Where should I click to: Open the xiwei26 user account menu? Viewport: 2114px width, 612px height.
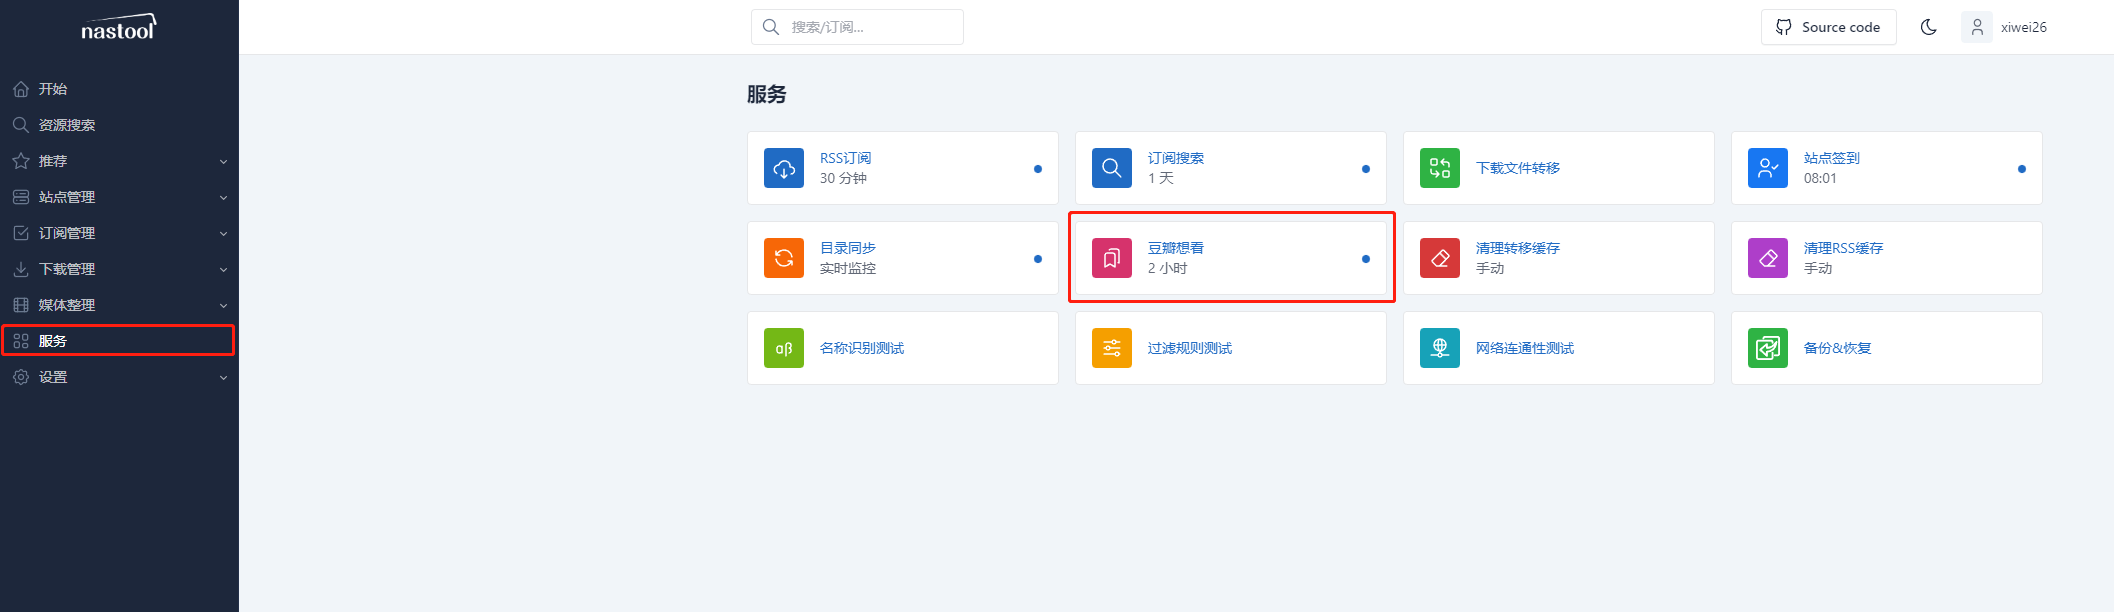(x=2006, y=27)
